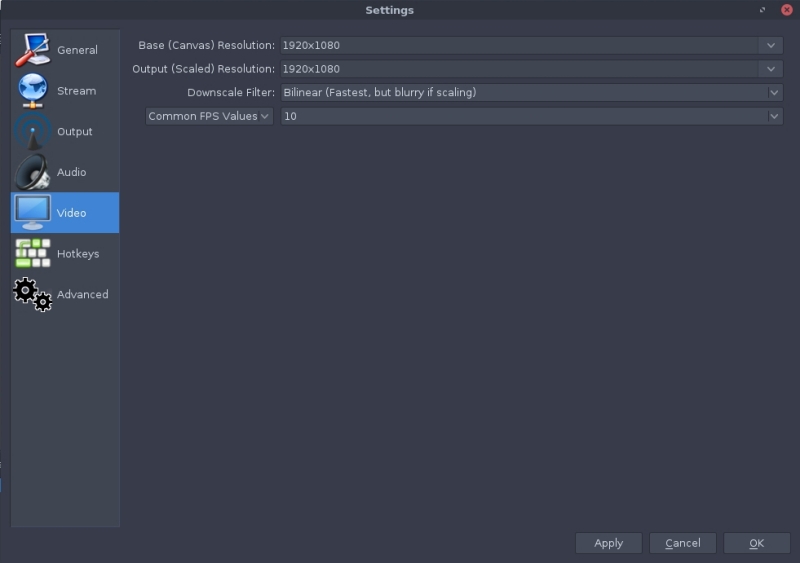The height and width of the screenshot is (563, 800).
Task: Open Stream settings via globe icon
Action: (32, 91)
